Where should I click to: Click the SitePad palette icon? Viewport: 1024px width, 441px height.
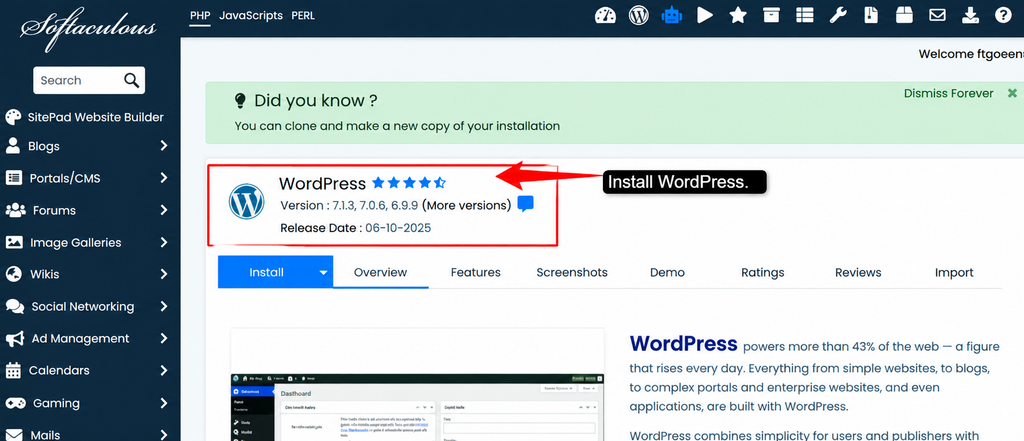13,117
